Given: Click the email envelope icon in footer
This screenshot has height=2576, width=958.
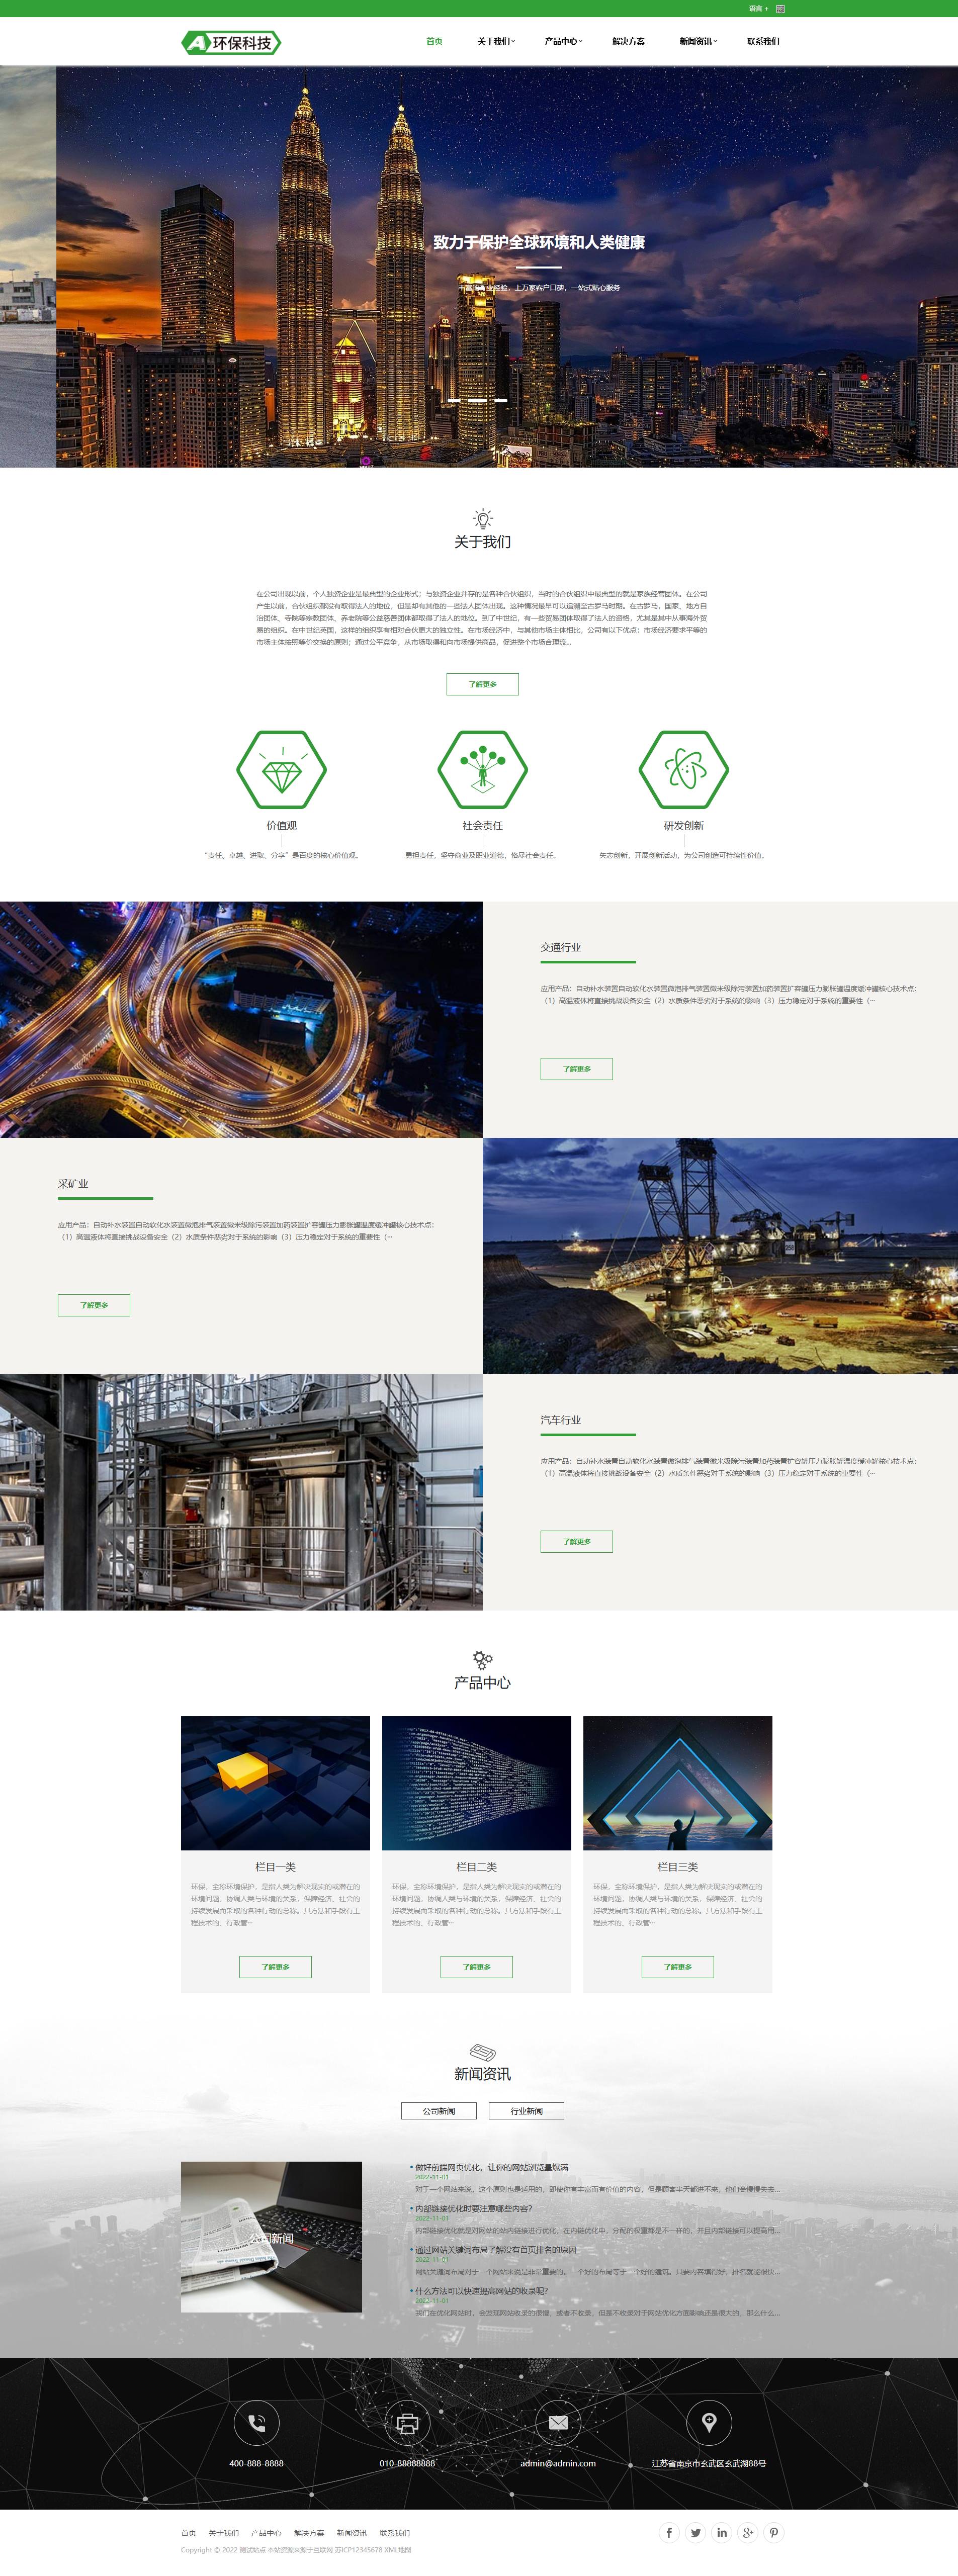Looking at the screenshot, I should point(558,2423).
